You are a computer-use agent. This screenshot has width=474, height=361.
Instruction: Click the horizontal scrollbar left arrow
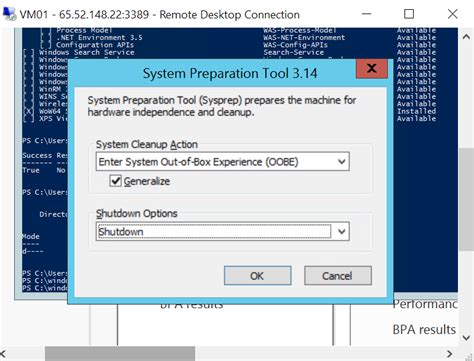[3, 353]
